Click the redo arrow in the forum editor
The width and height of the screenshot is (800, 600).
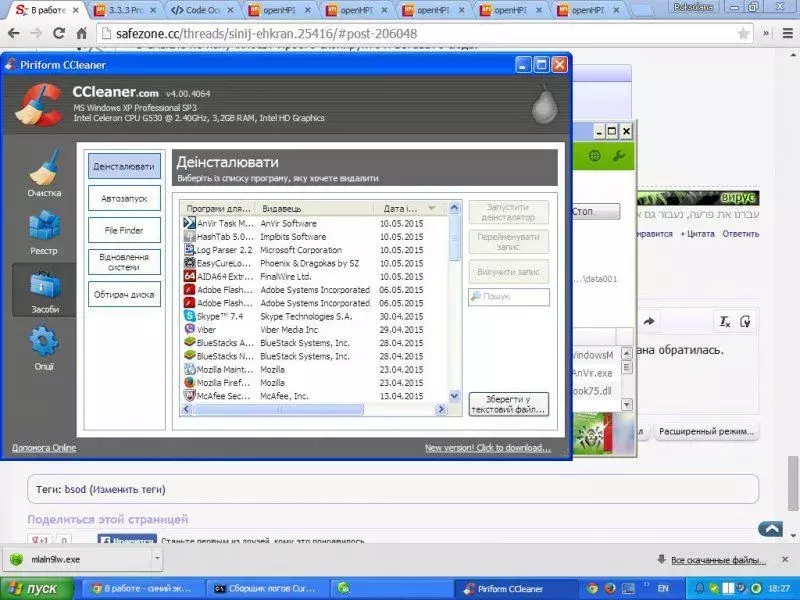click(x=649, y=321)
